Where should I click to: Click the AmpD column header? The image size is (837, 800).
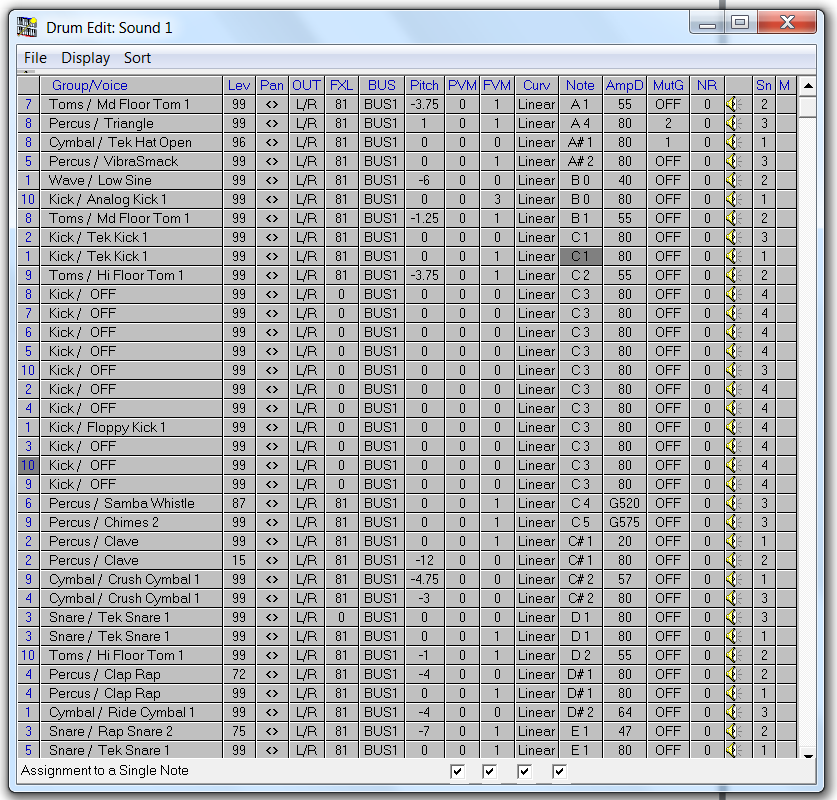(x=625, y=85)
